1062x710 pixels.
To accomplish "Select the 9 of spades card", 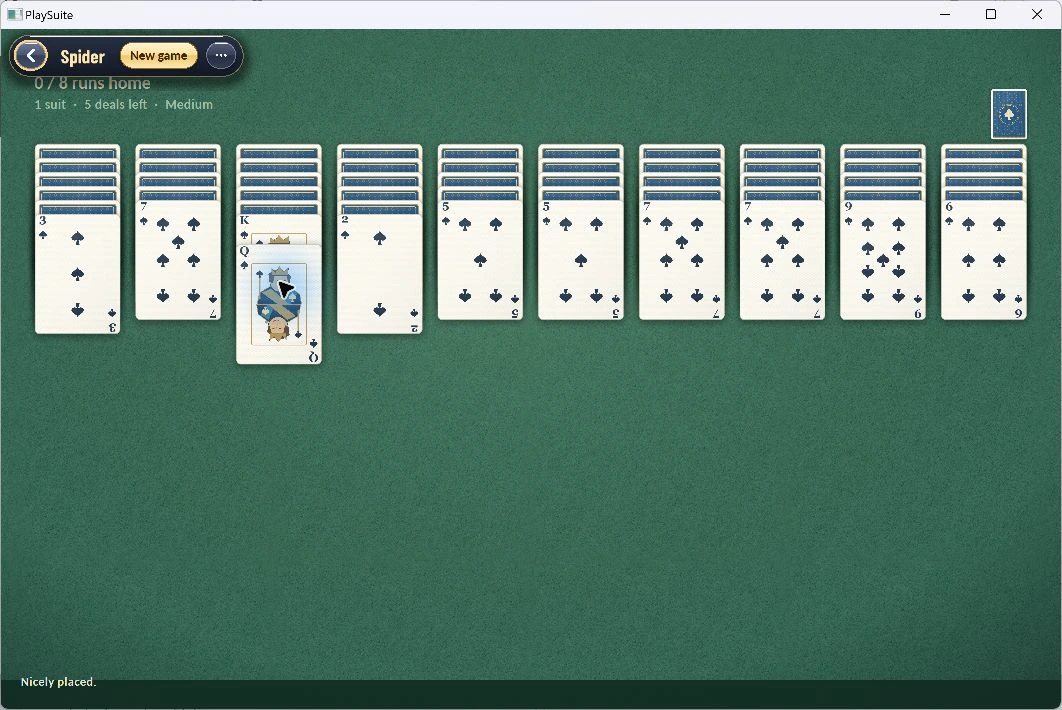I will pos(883,259).
